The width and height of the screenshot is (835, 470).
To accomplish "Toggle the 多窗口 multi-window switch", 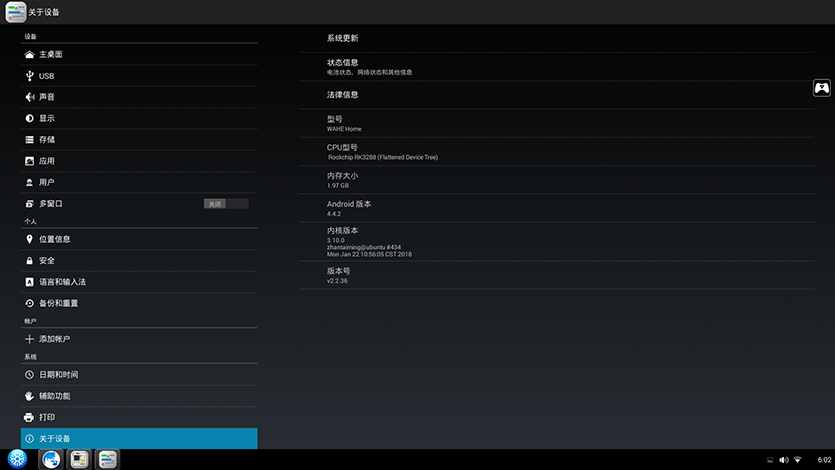I will [x=226, y=204].
